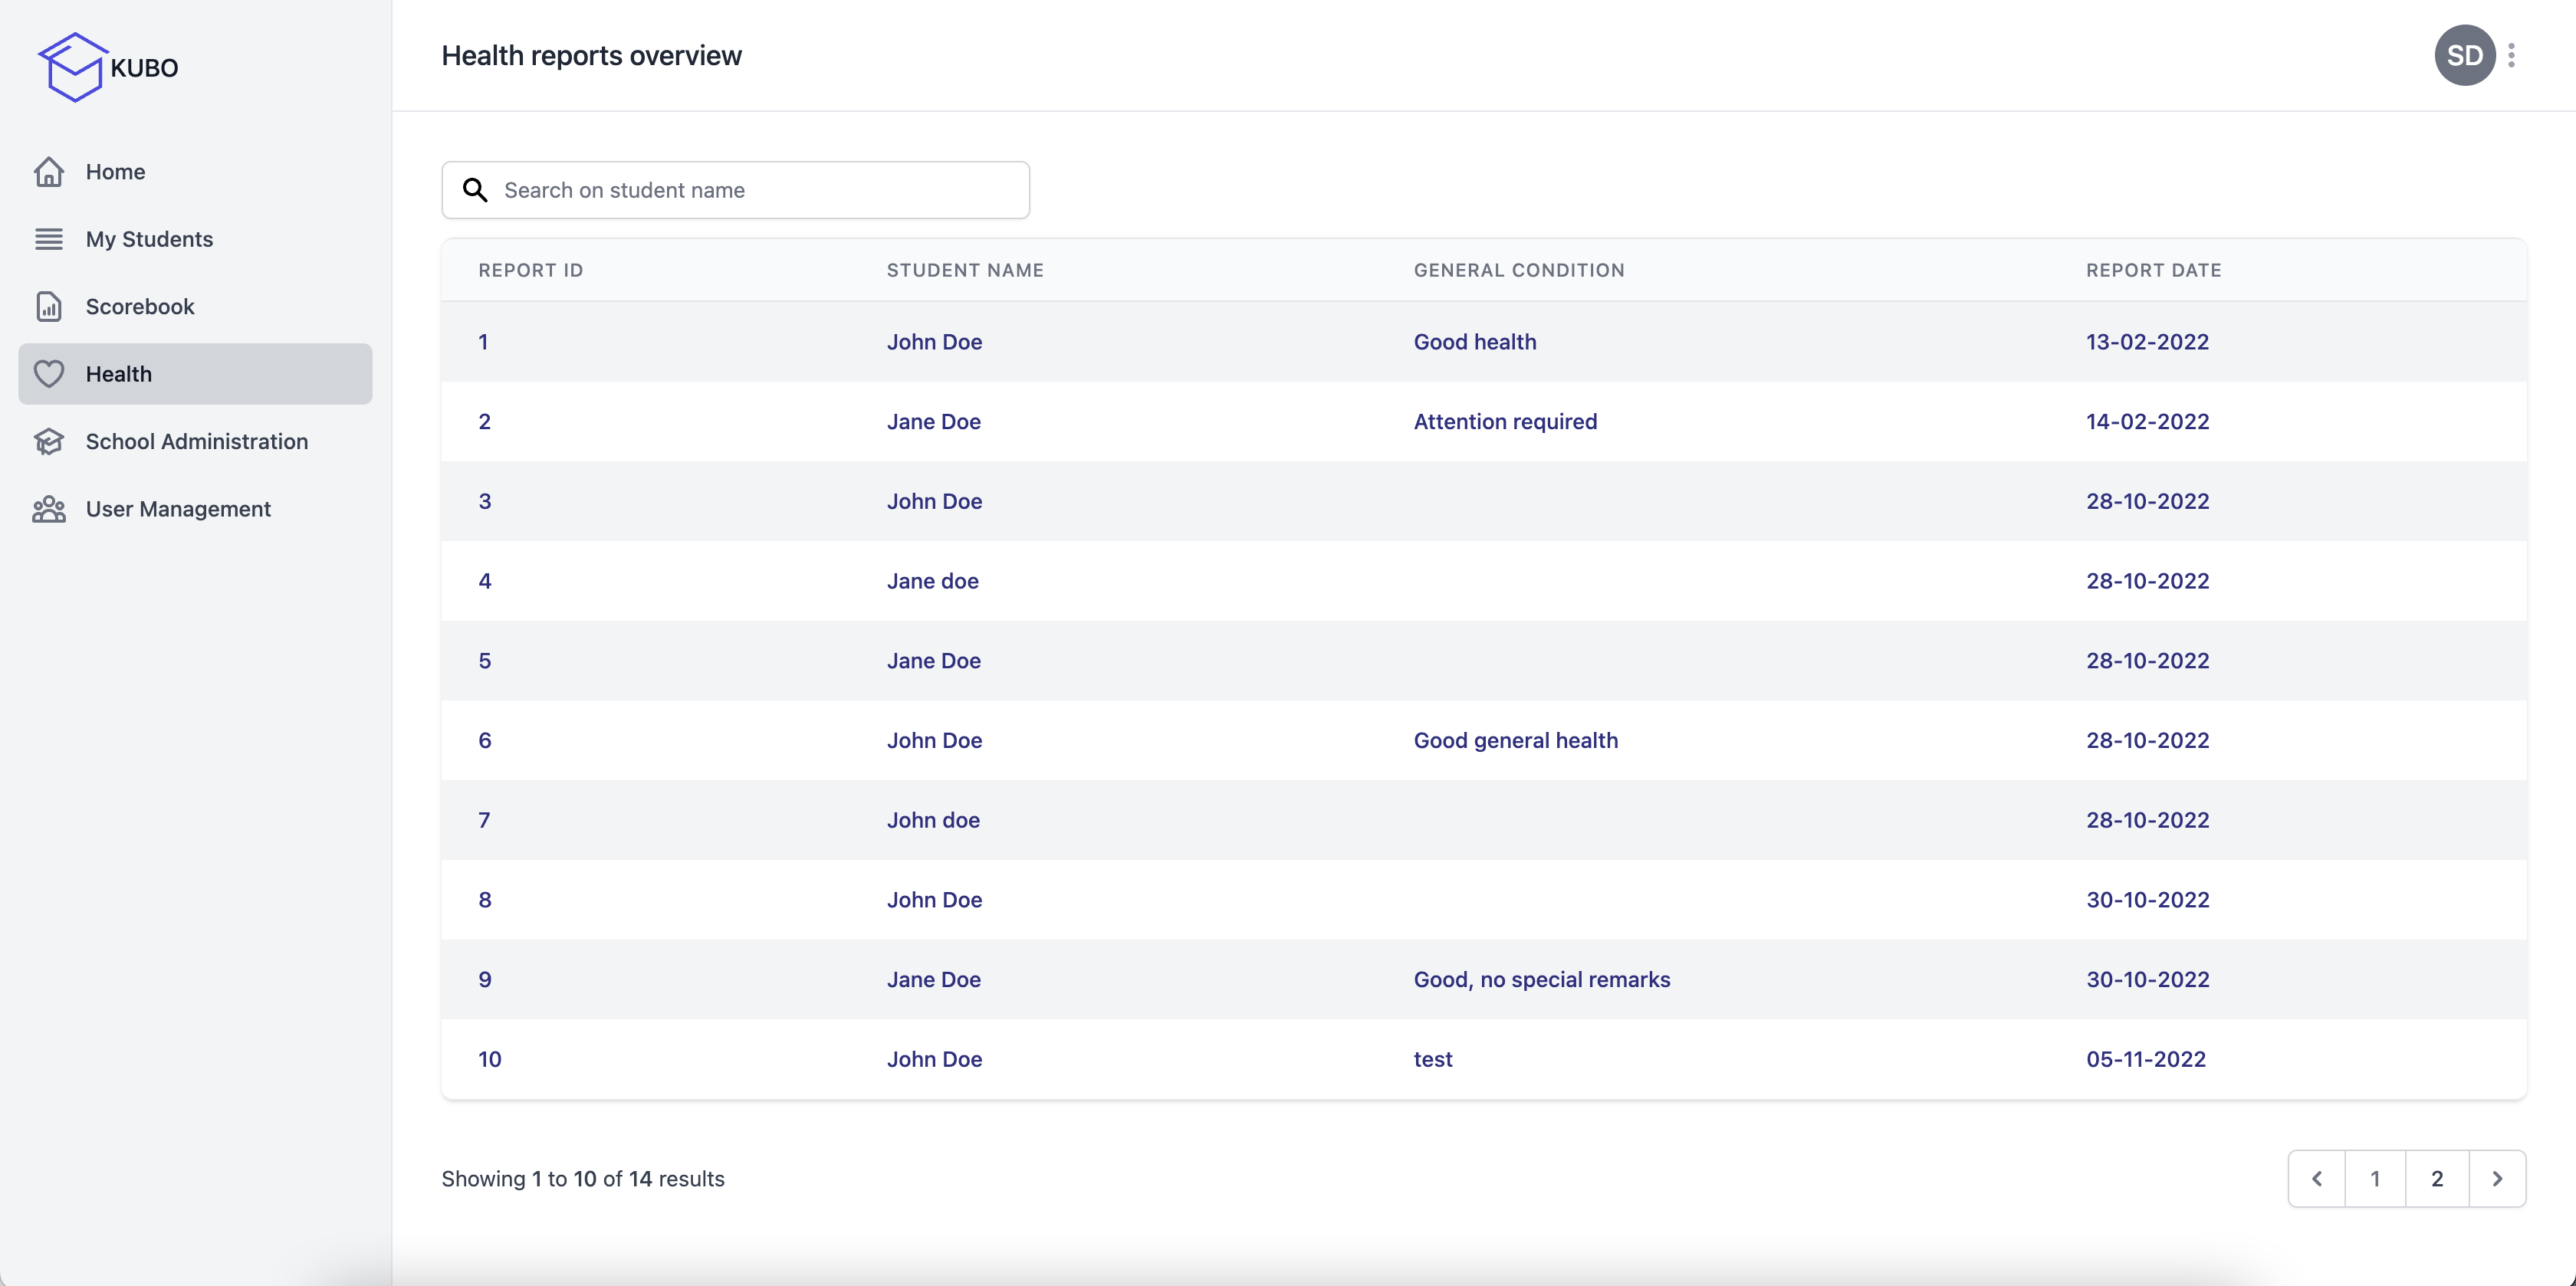Select the Health menu item
The image size is (2576, 1286).
tap(195, 374)
